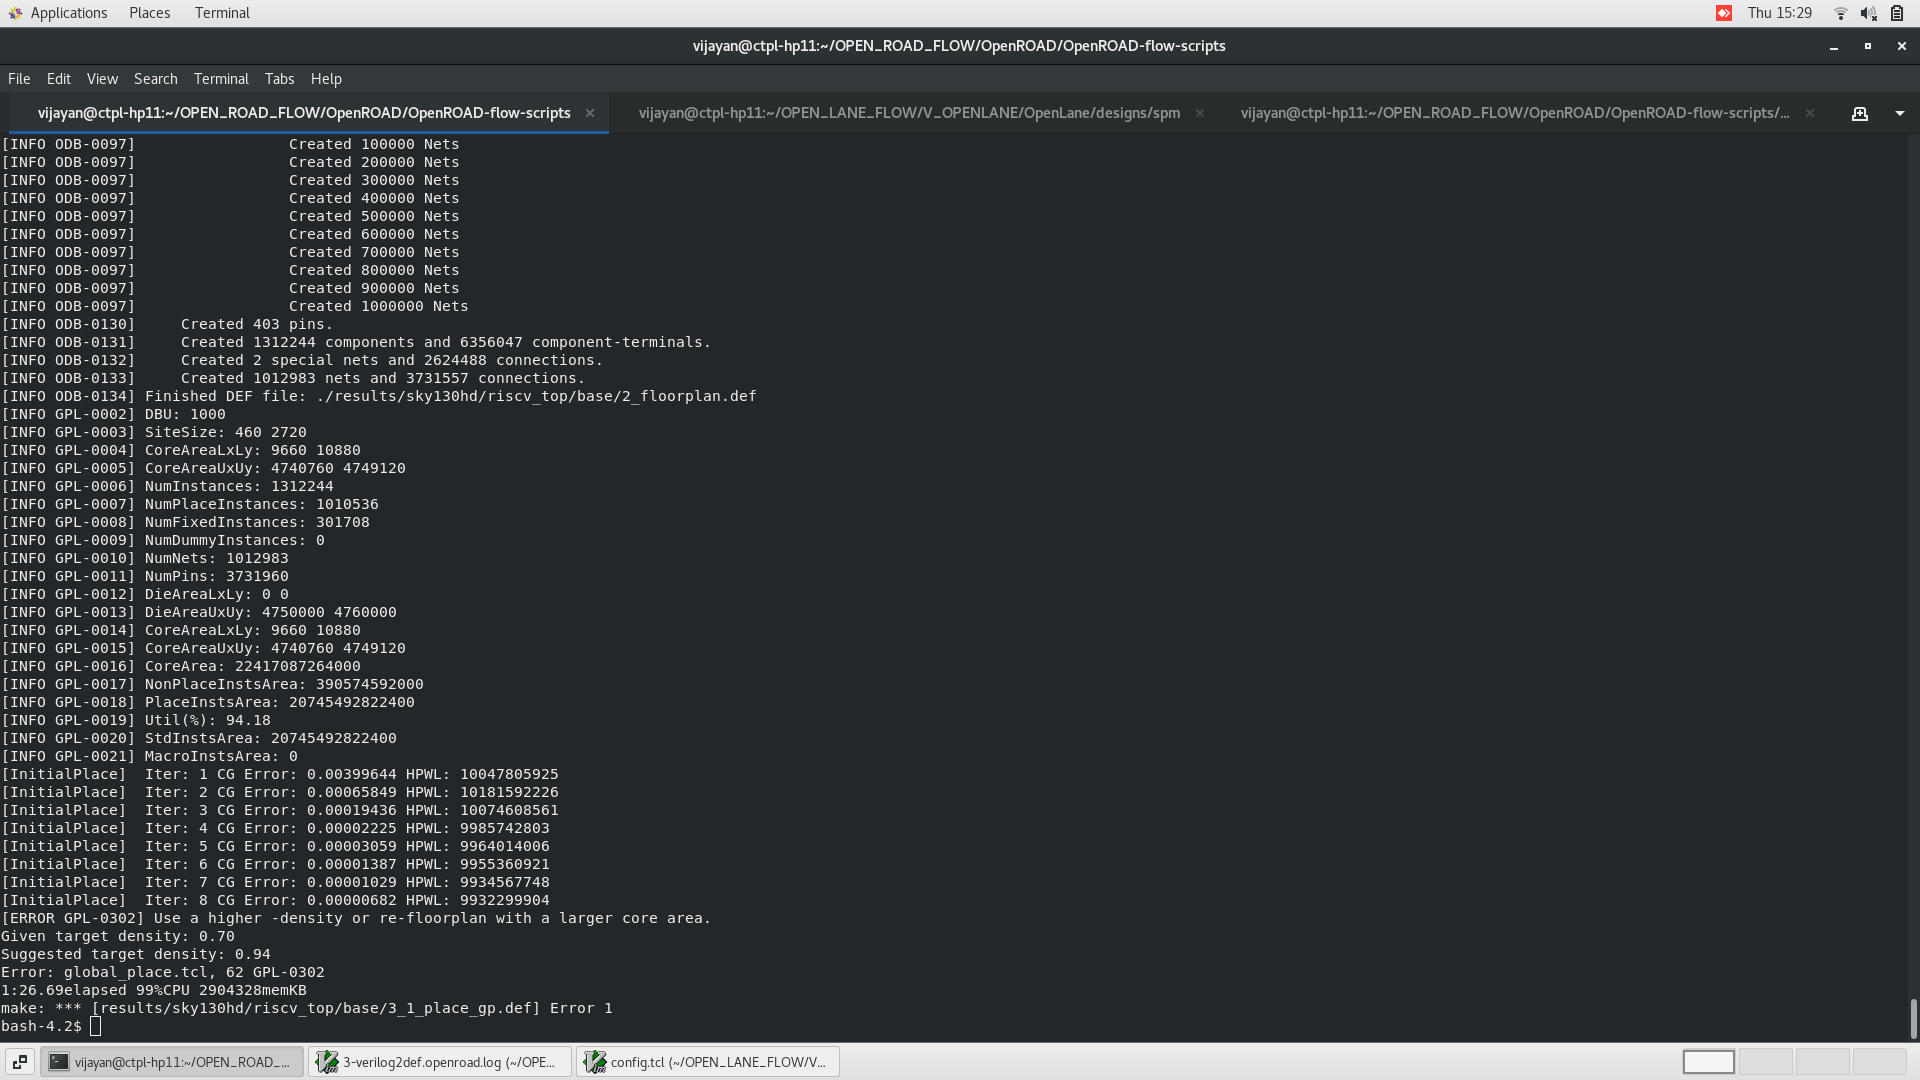Click the workspace switcher icon in bottom taskbar
Image resolution: width=1920 pixels, height=1080 pixels.
click(19, 1061)
